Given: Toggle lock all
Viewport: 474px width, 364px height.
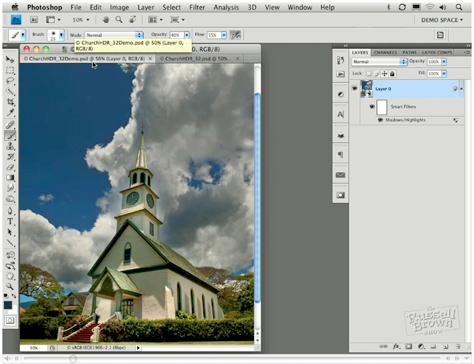Looking at the screenshot, I should (392, 74).
